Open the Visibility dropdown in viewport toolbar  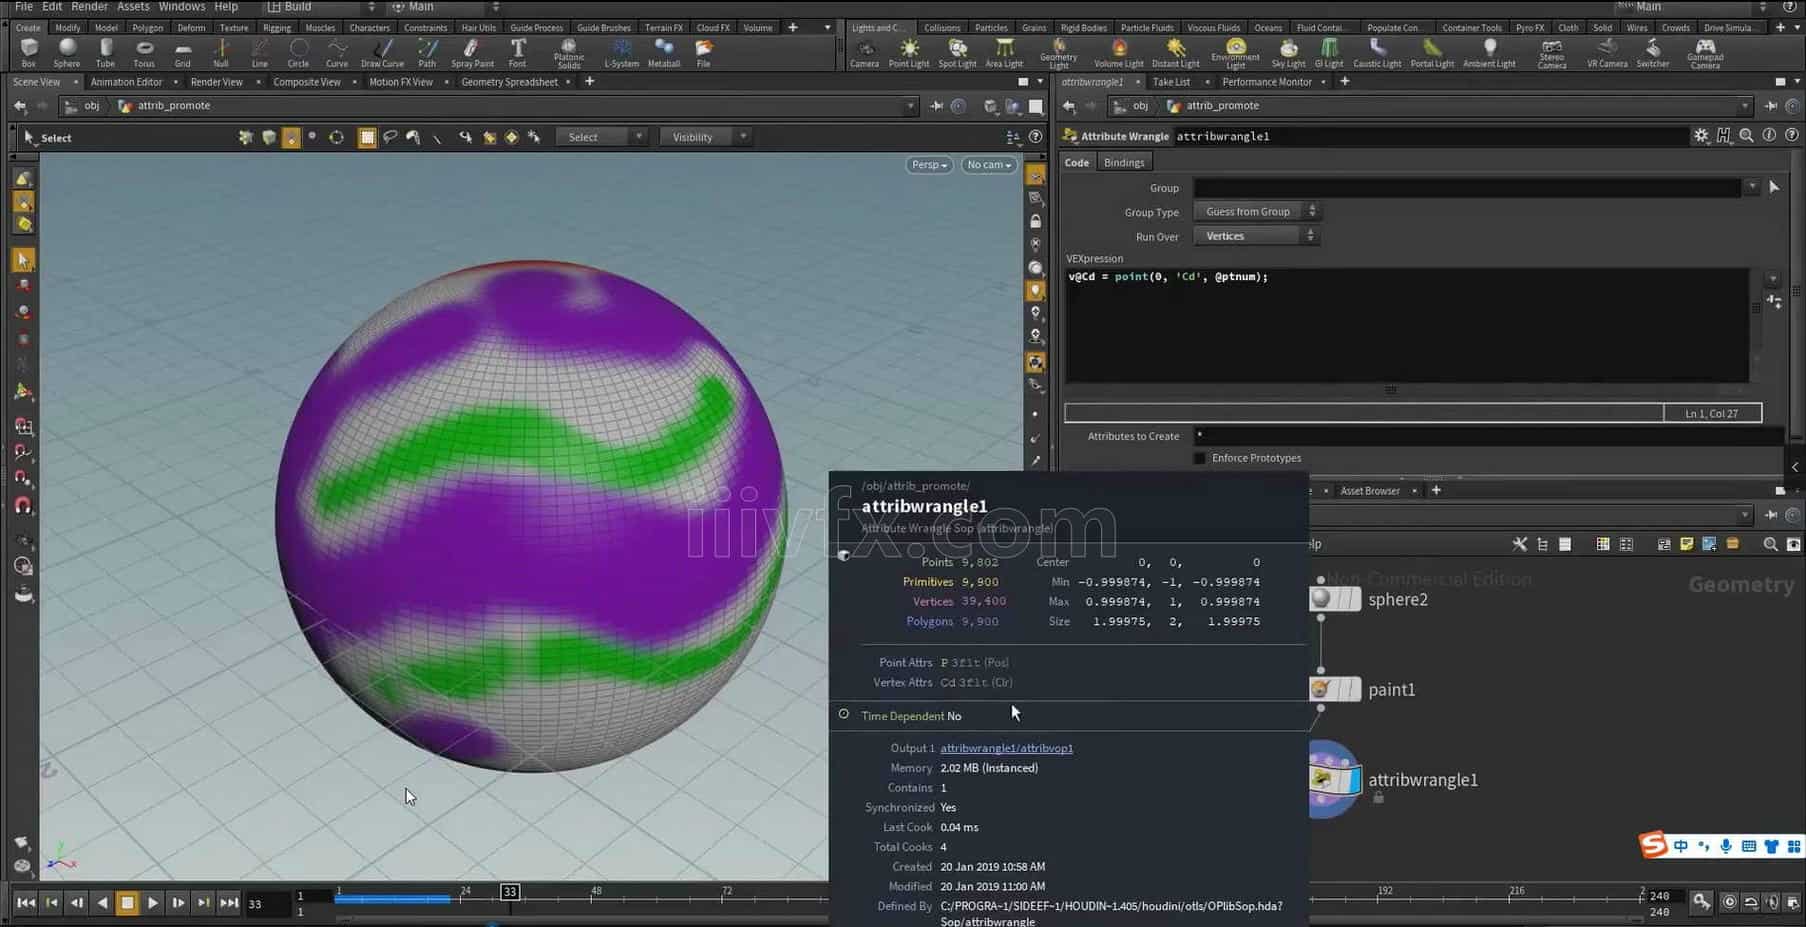[704, 137]
